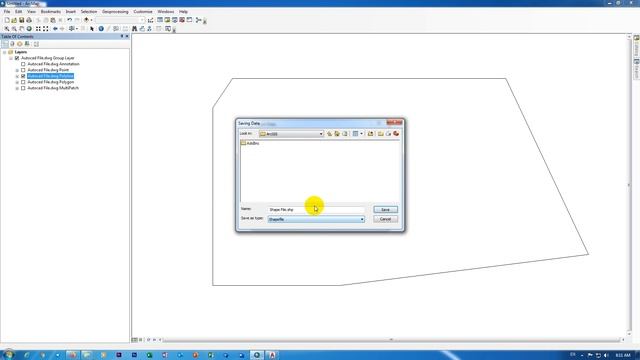Screen dimensions: 640x360
Task: Go back to previous extent
Action: [x=55, y=29]
